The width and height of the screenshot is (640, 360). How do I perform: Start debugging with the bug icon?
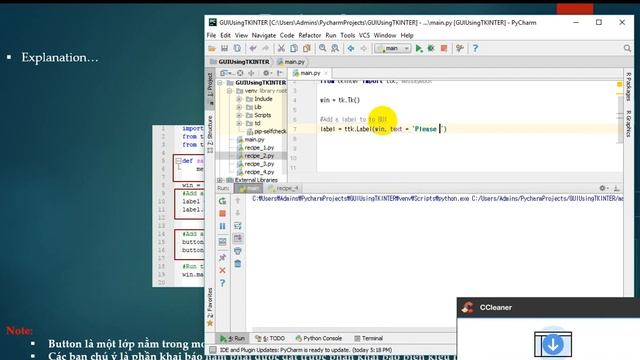click(x=431, y=49)
